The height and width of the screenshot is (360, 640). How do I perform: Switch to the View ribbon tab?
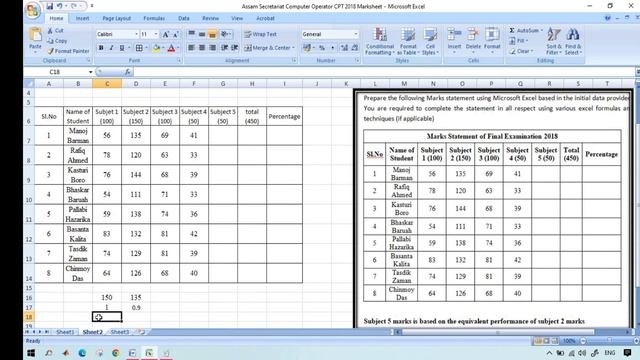click(x=237, y=18)
